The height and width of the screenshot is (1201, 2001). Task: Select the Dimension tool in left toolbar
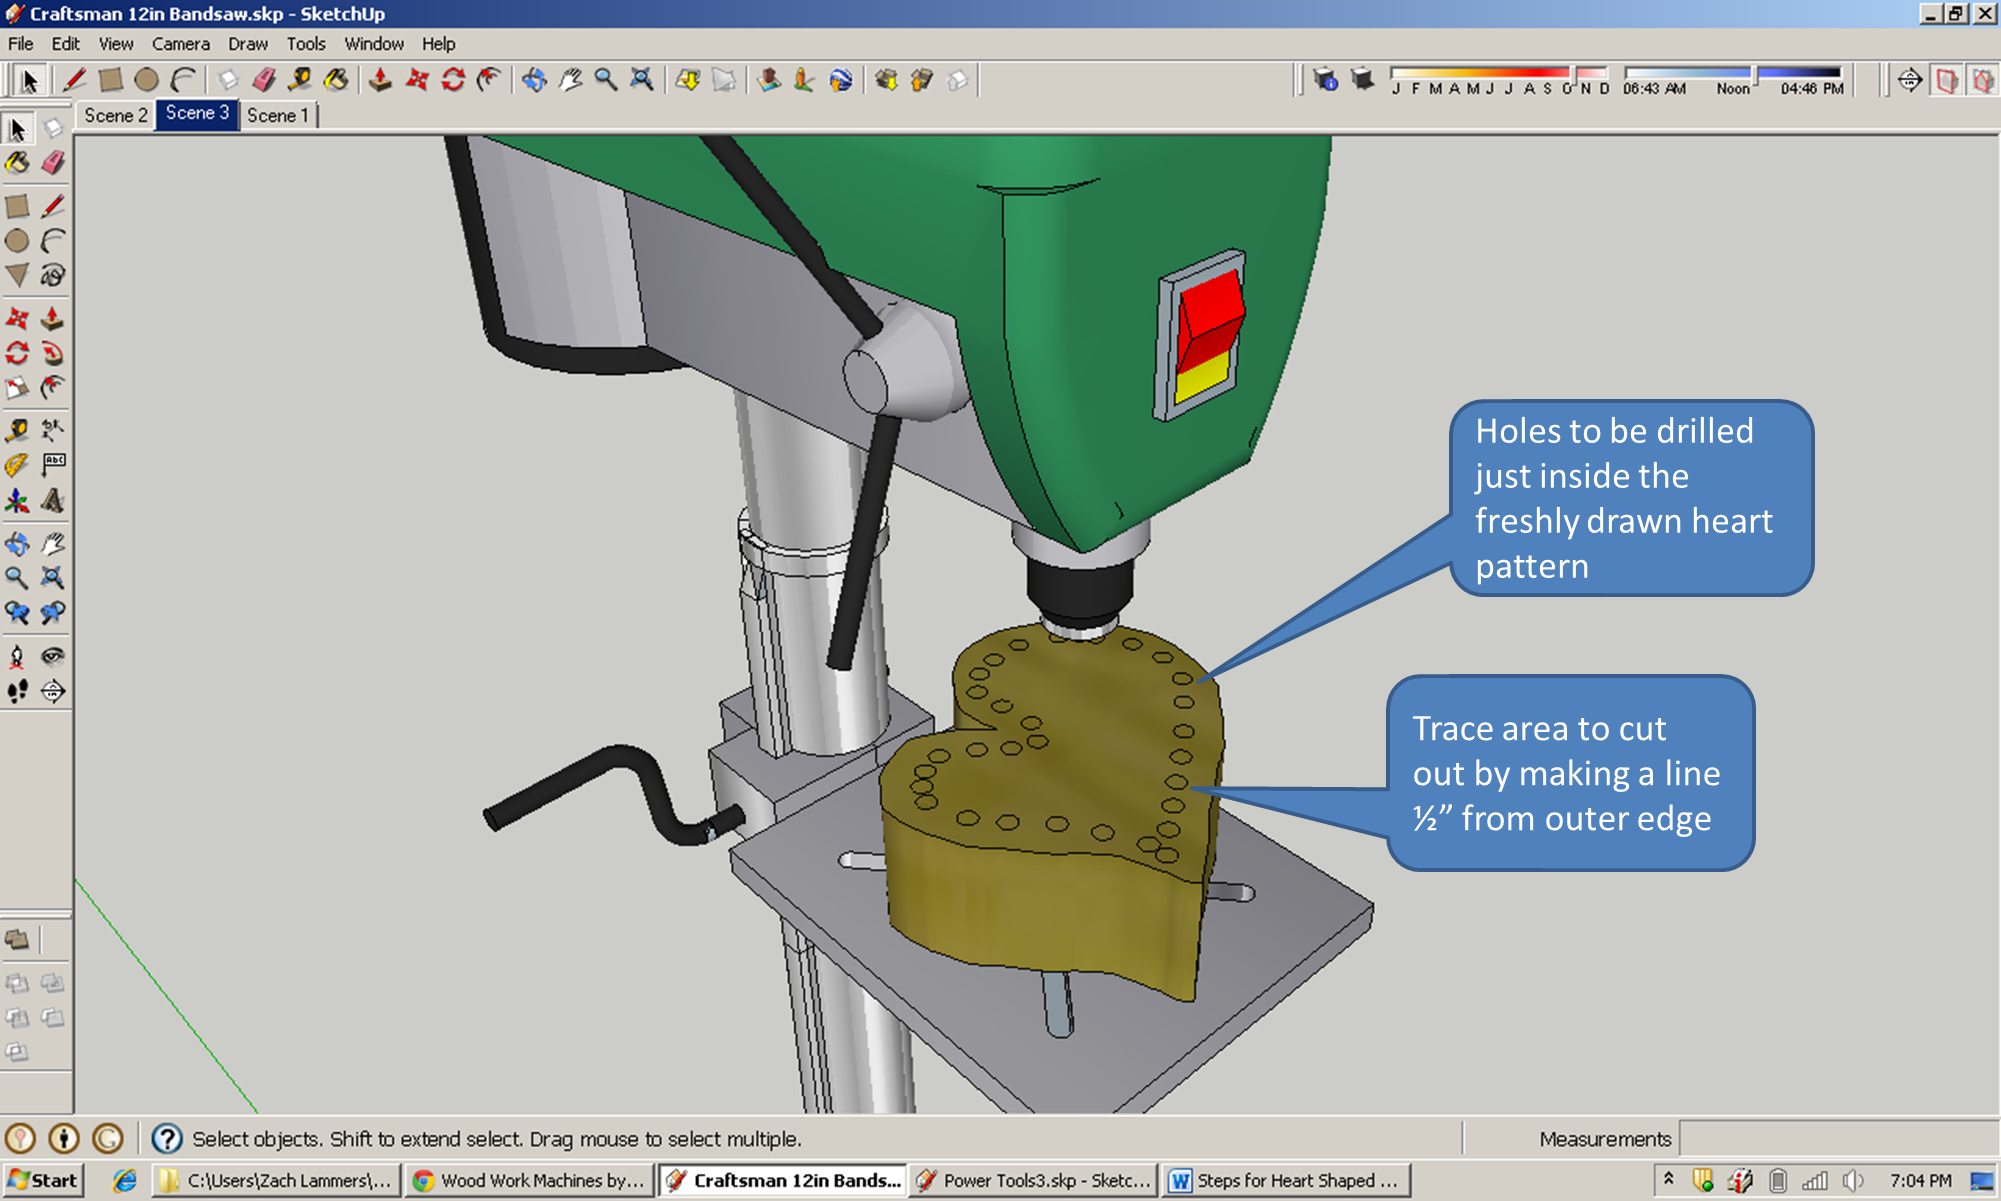point(53,431)
